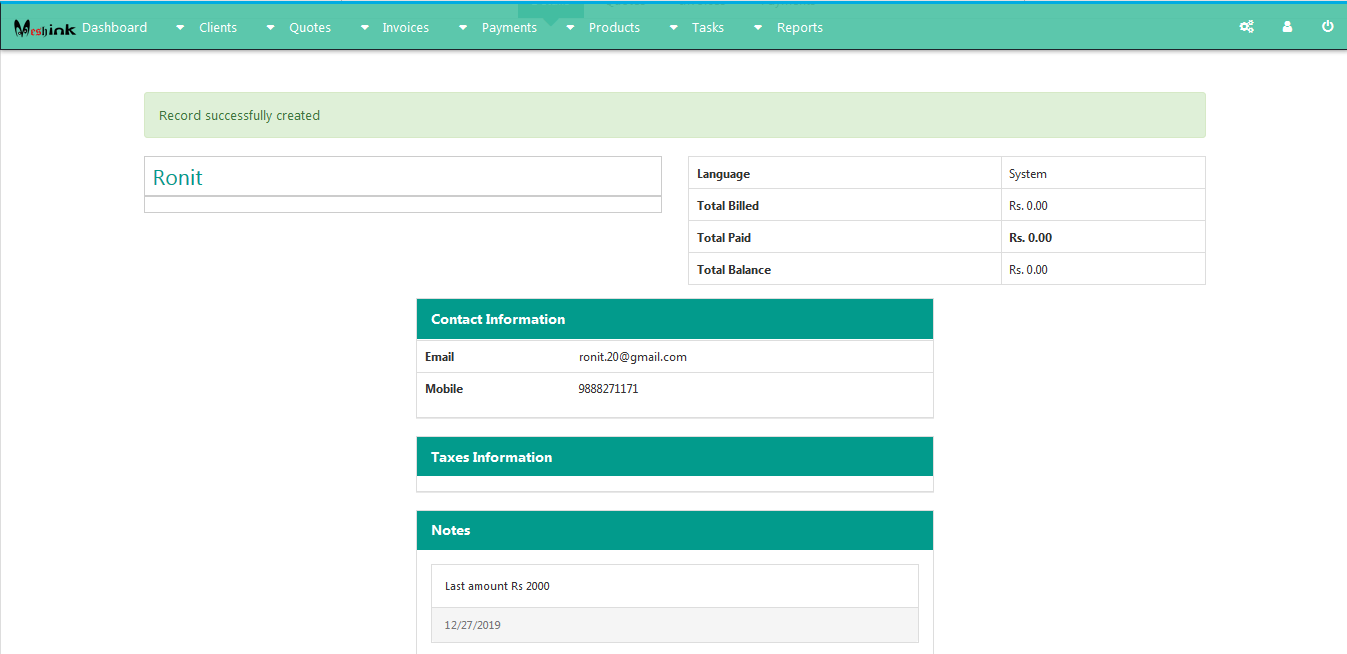Screen dimensions: 1347x654
Task: Click the ronit.20@gmail.com email address
Action: point(633,357)
